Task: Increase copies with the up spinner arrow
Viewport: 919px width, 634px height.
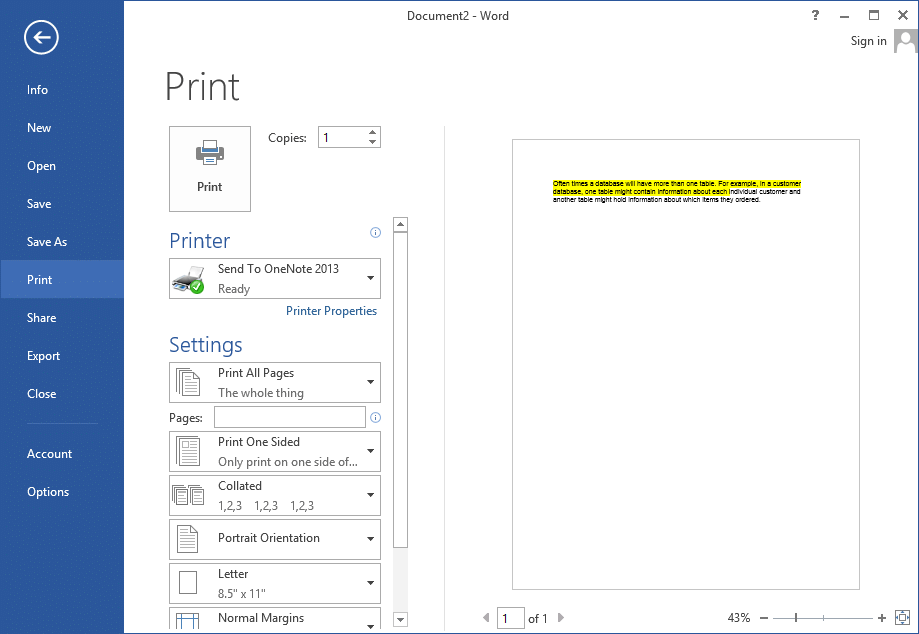Action: click(372, 132)
